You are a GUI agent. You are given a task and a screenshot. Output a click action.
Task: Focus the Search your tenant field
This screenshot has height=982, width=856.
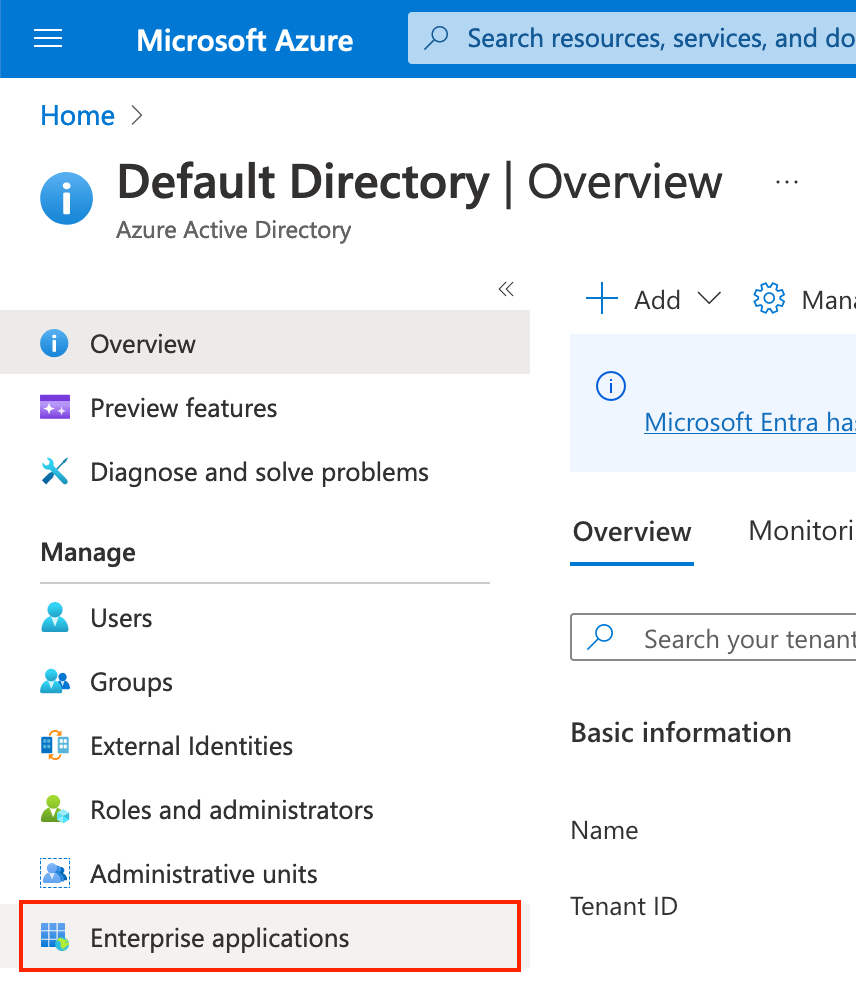tap(713, 638)
